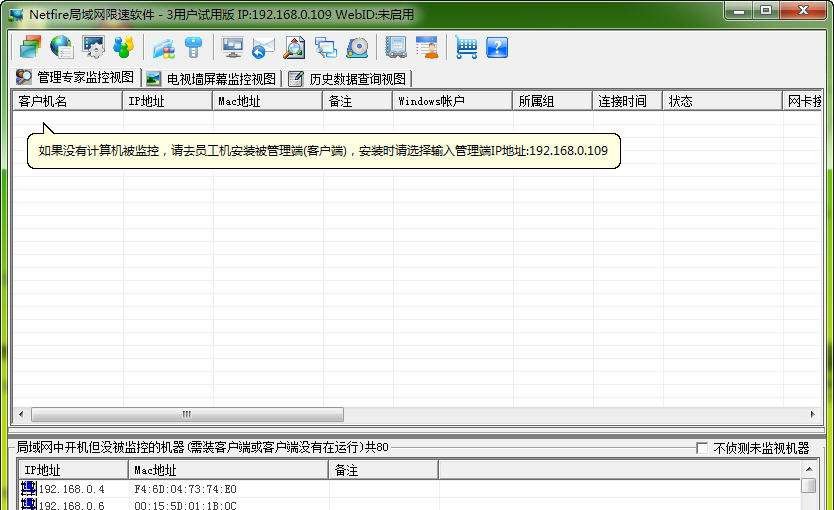Screen dimensions: 834x510
Task: Click the blue question mark help icon
Action: (497, 47)
